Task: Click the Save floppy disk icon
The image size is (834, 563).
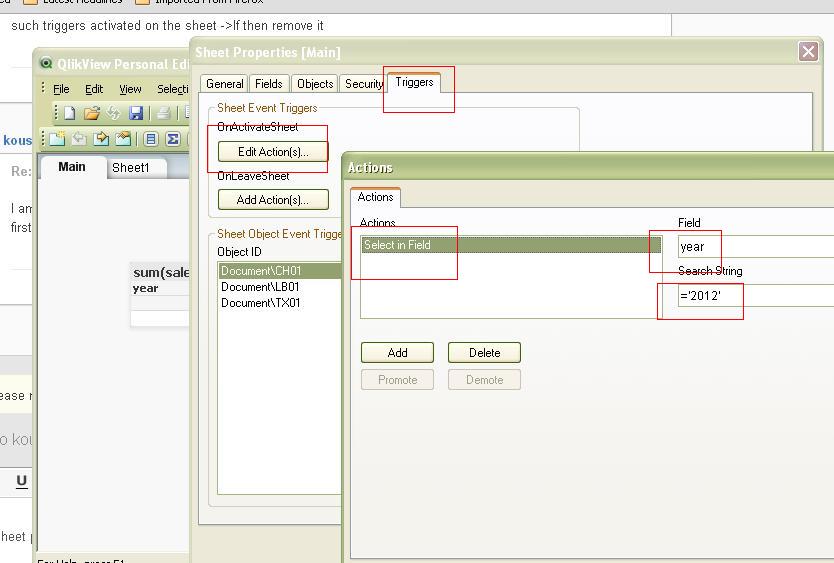Action: (136, 113)
